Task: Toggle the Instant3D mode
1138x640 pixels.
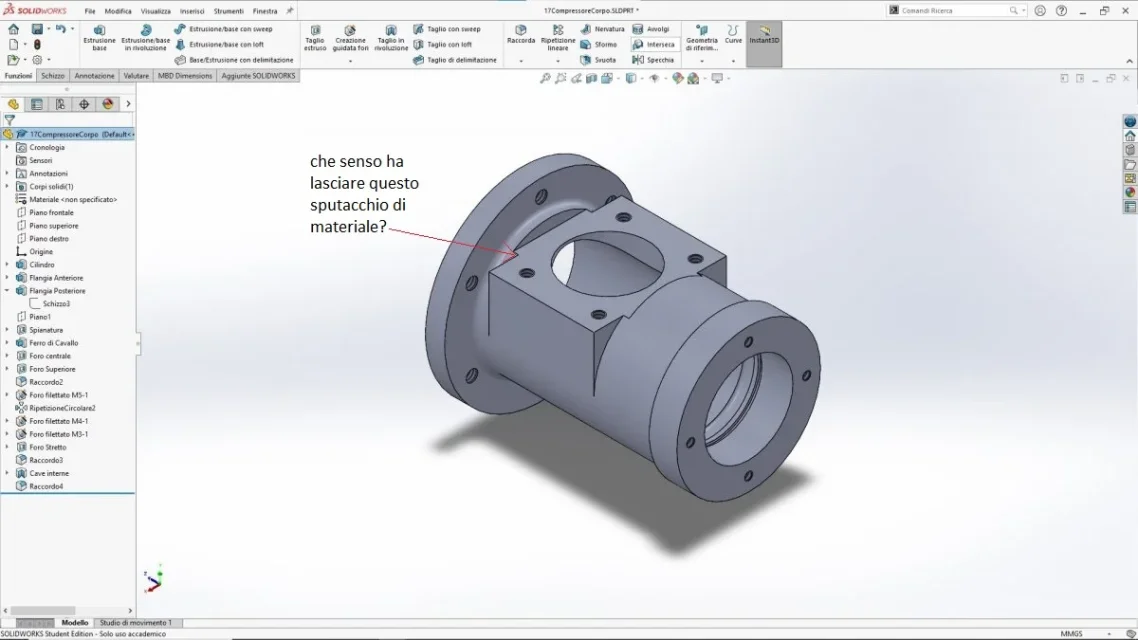Action: click(x=764, y=38)
